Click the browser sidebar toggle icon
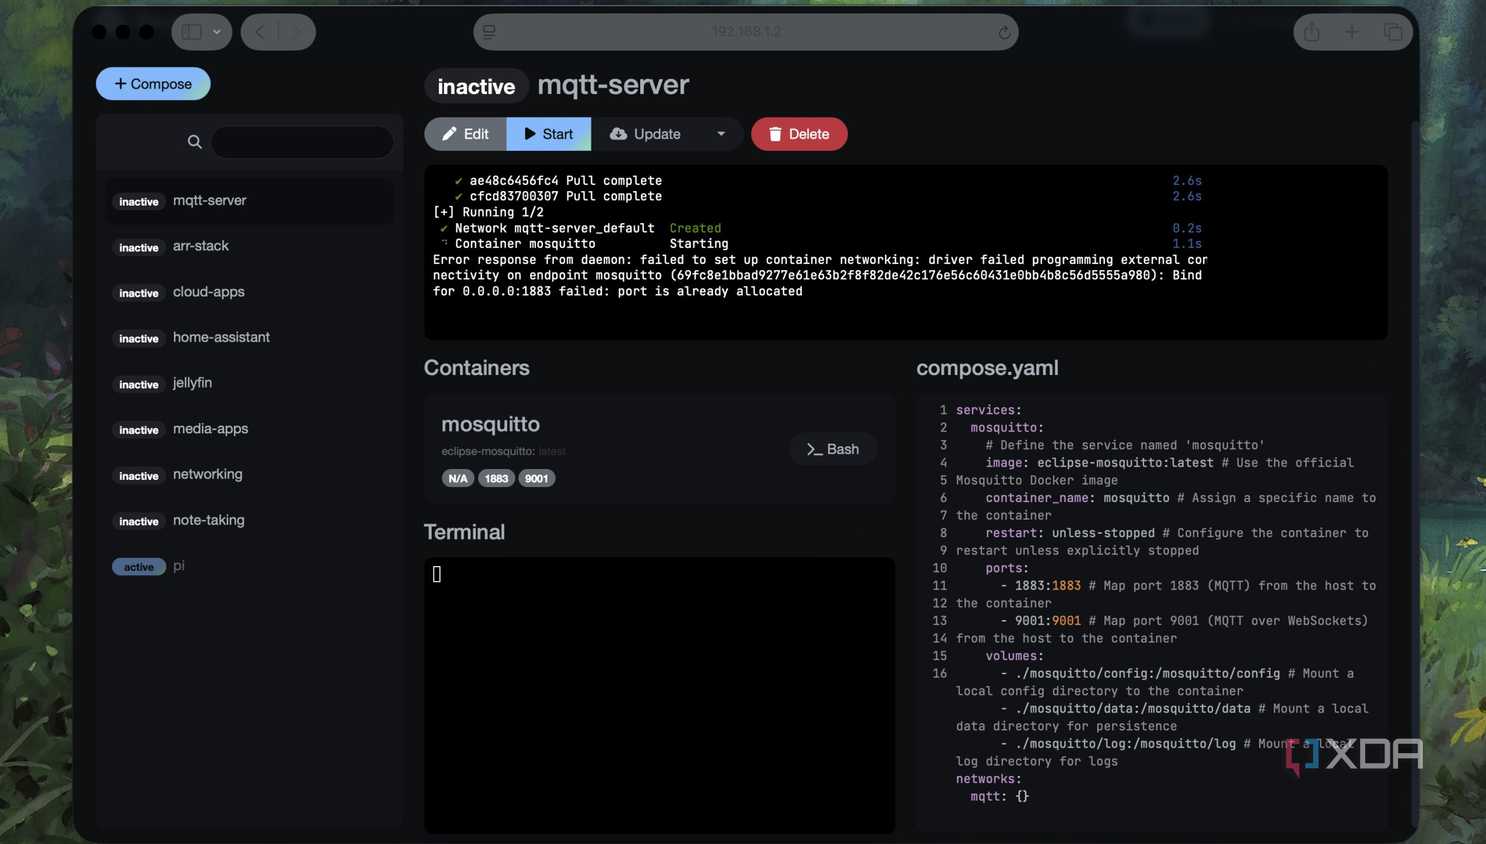This screenshot has height=844, width=1486. tap(191, 32)
